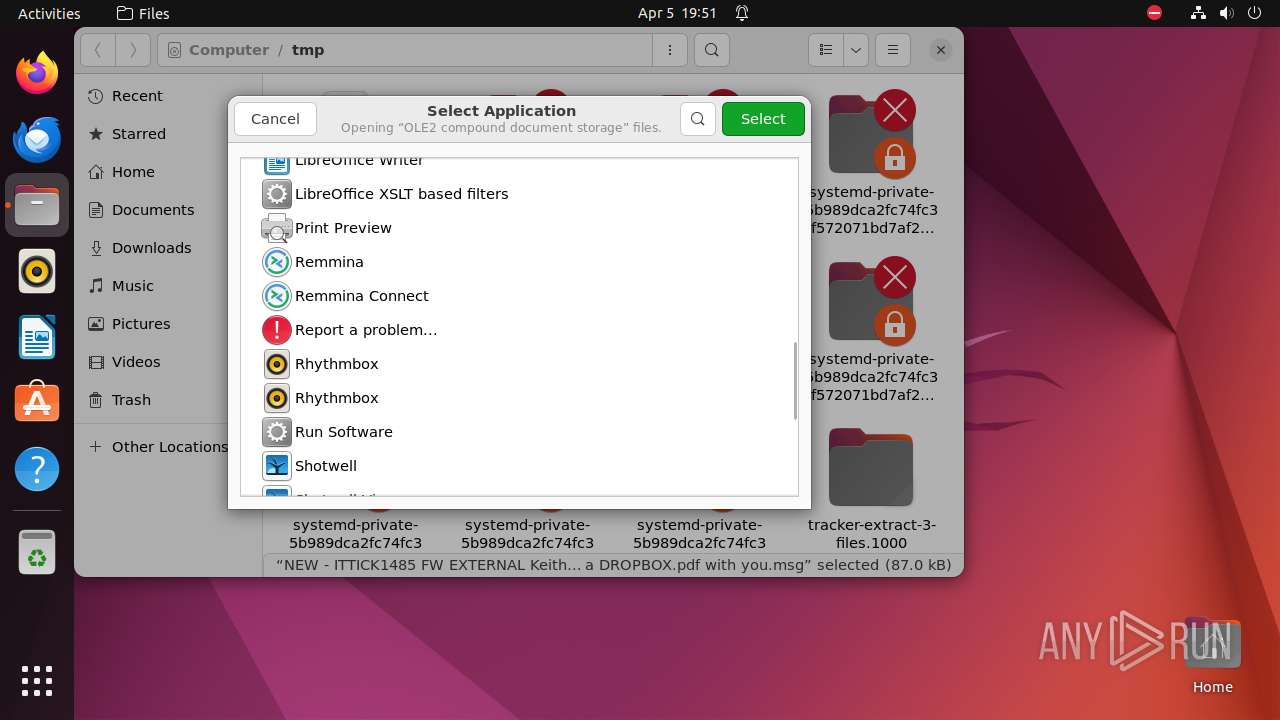Go forward in Files navigation
Image resolution: width=1280 pixels, height=720 pixels.
click(133, 50)
